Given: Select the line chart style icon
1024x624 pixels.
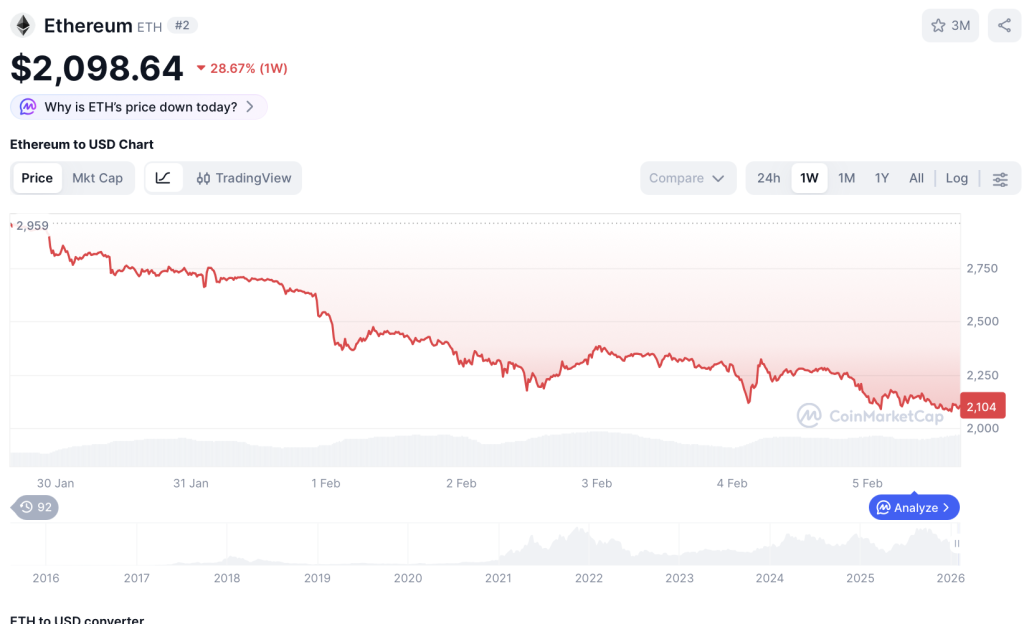Looking at the screenshot, I should [x=165, y=177].
